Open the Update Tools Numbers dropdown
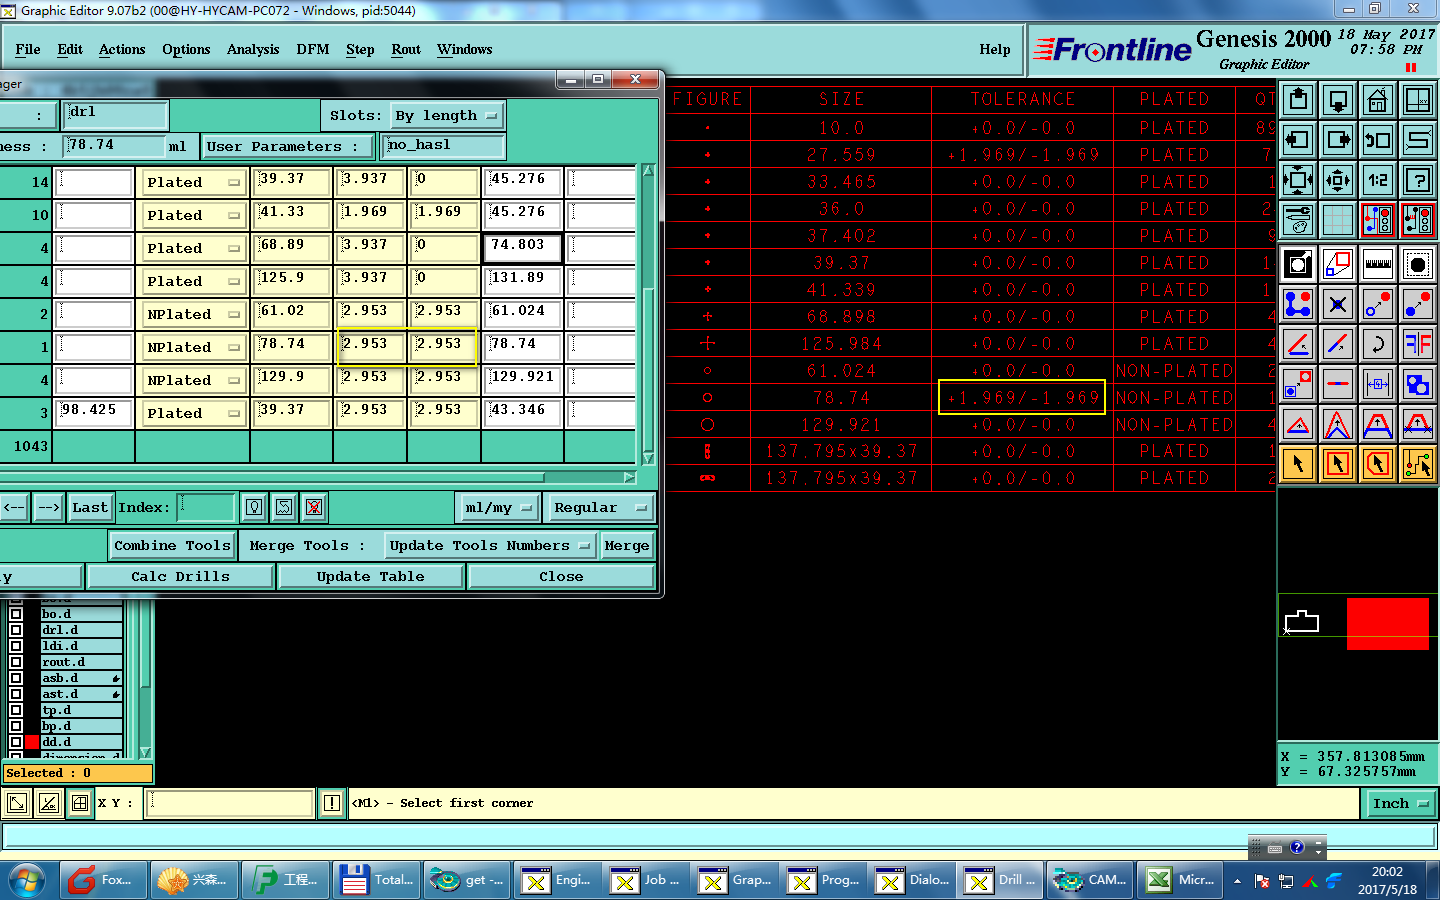Image resolution: width=1440 pixels, height=900 pixels. click(x=490, y=546)
